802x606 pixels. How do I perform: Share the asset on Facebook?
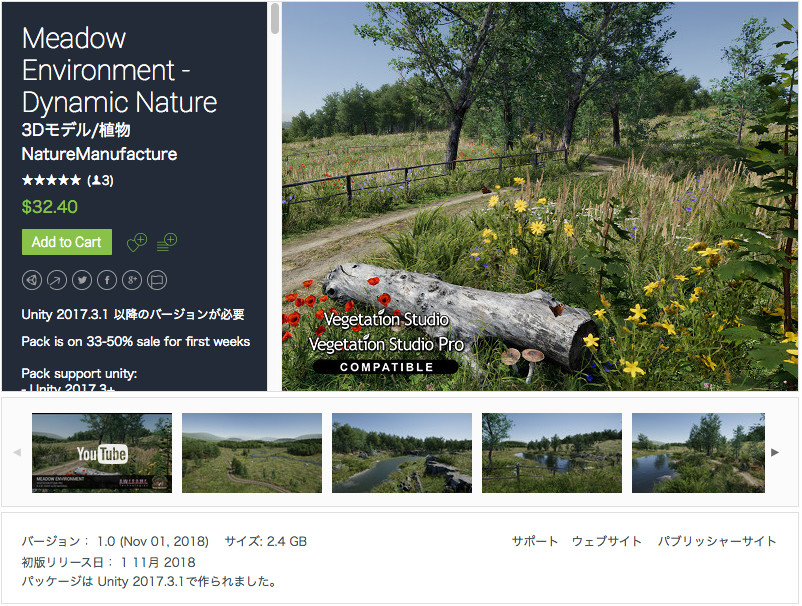(107, 280)
